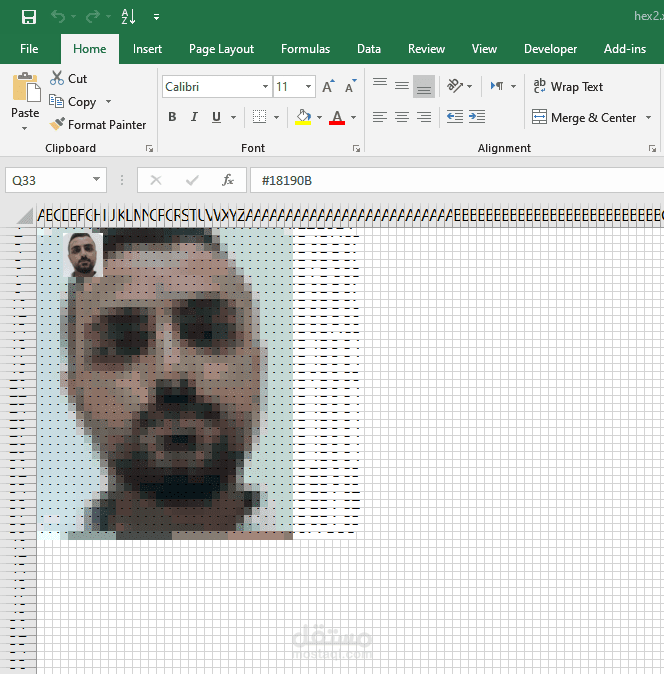Toggle Bold formatting
This screenshot has height=674, width=664.
(x=172, y=117)
